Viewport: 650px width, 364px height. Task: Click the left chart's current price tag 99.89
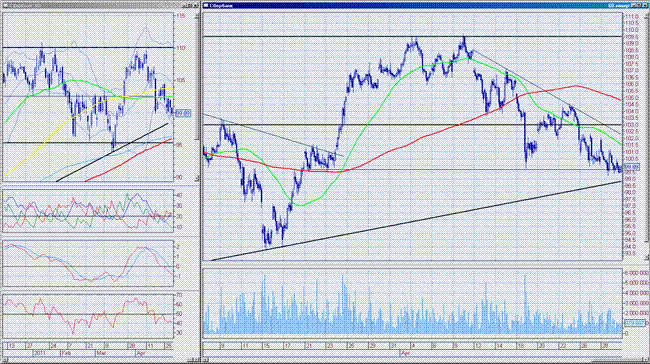coord(183,113)
